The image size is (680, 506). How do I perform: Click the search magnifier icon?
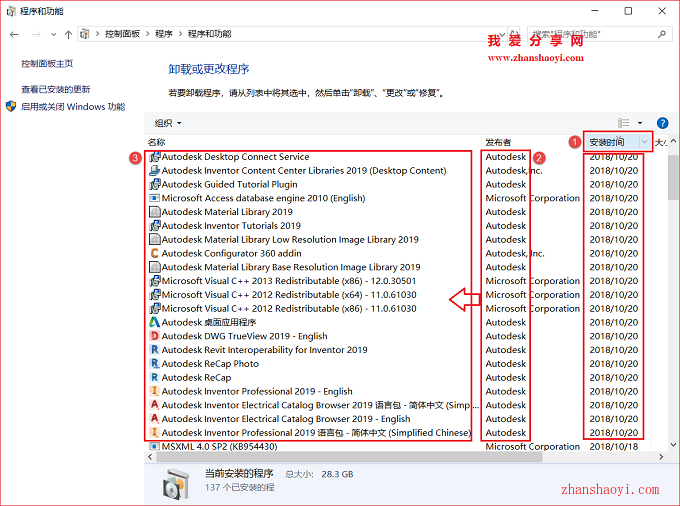(661, 34)
